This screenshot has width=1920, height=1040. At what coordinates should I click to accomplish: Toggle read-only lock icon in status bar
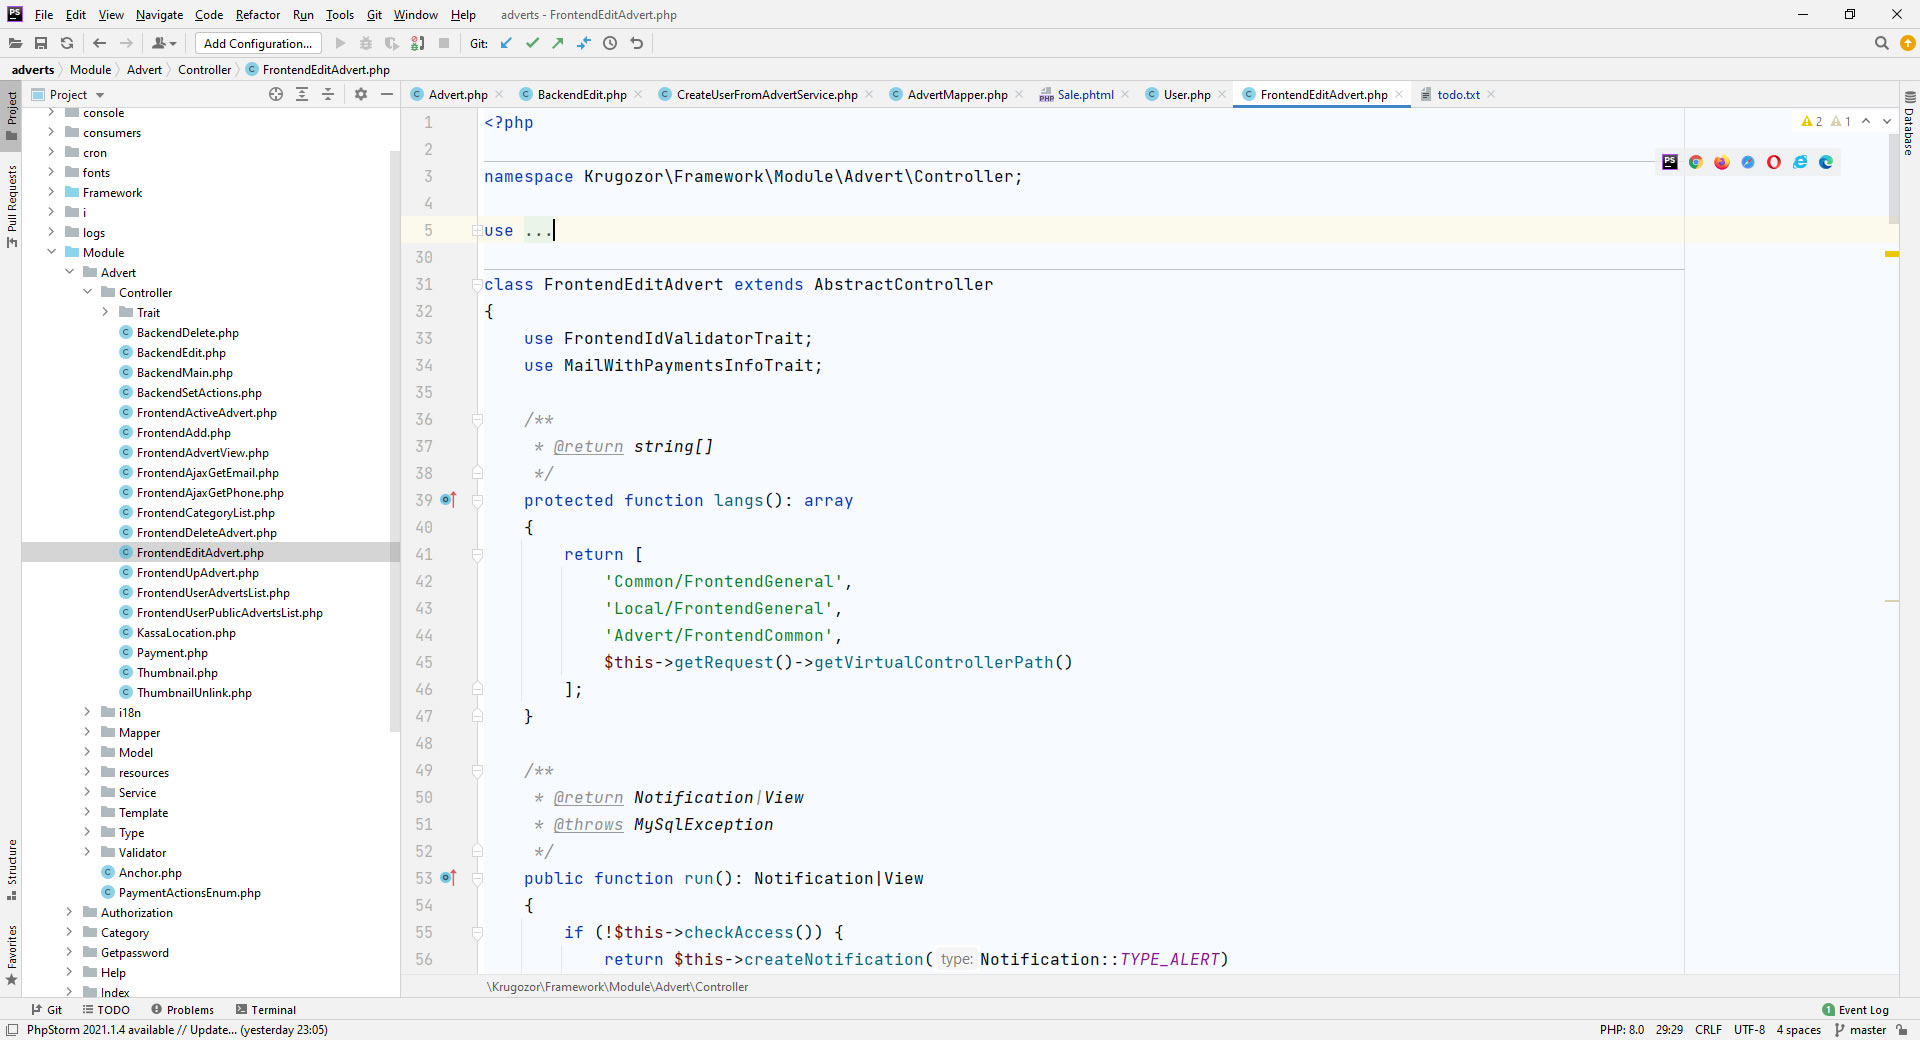[1901, 1030]
